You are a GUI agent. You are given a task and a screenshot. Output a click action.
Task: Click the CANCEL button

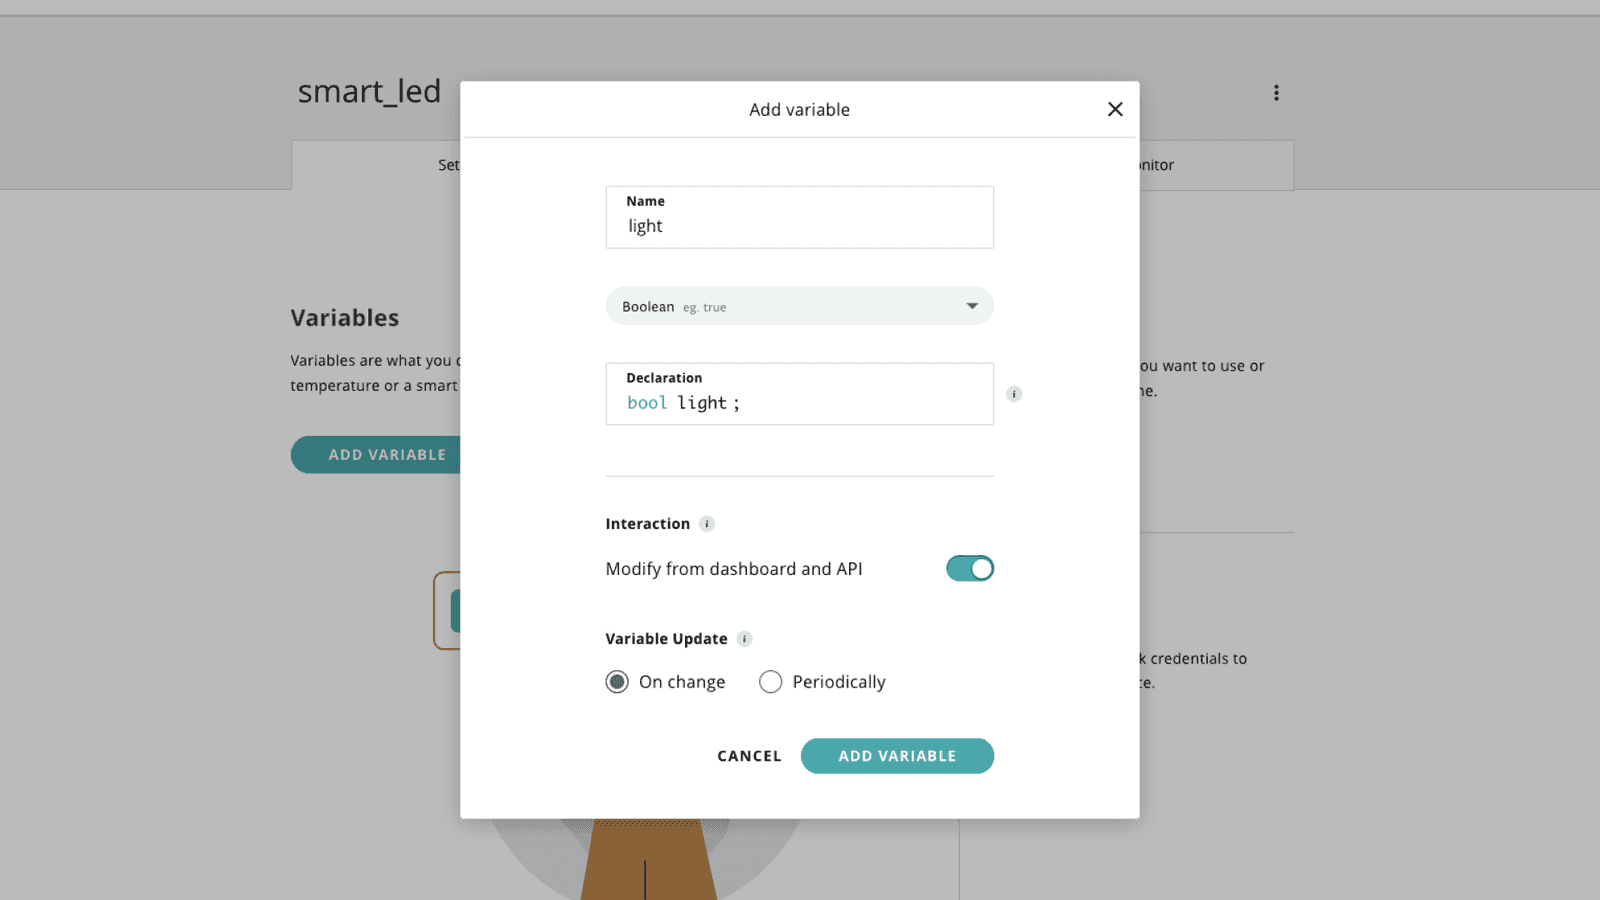[x=748, y=756]
